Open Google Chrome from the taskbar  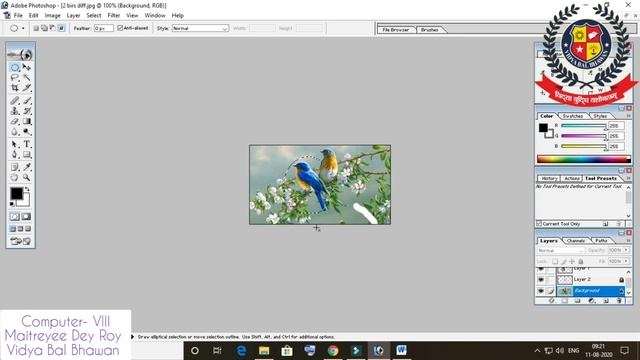click(x=333, y=351)
